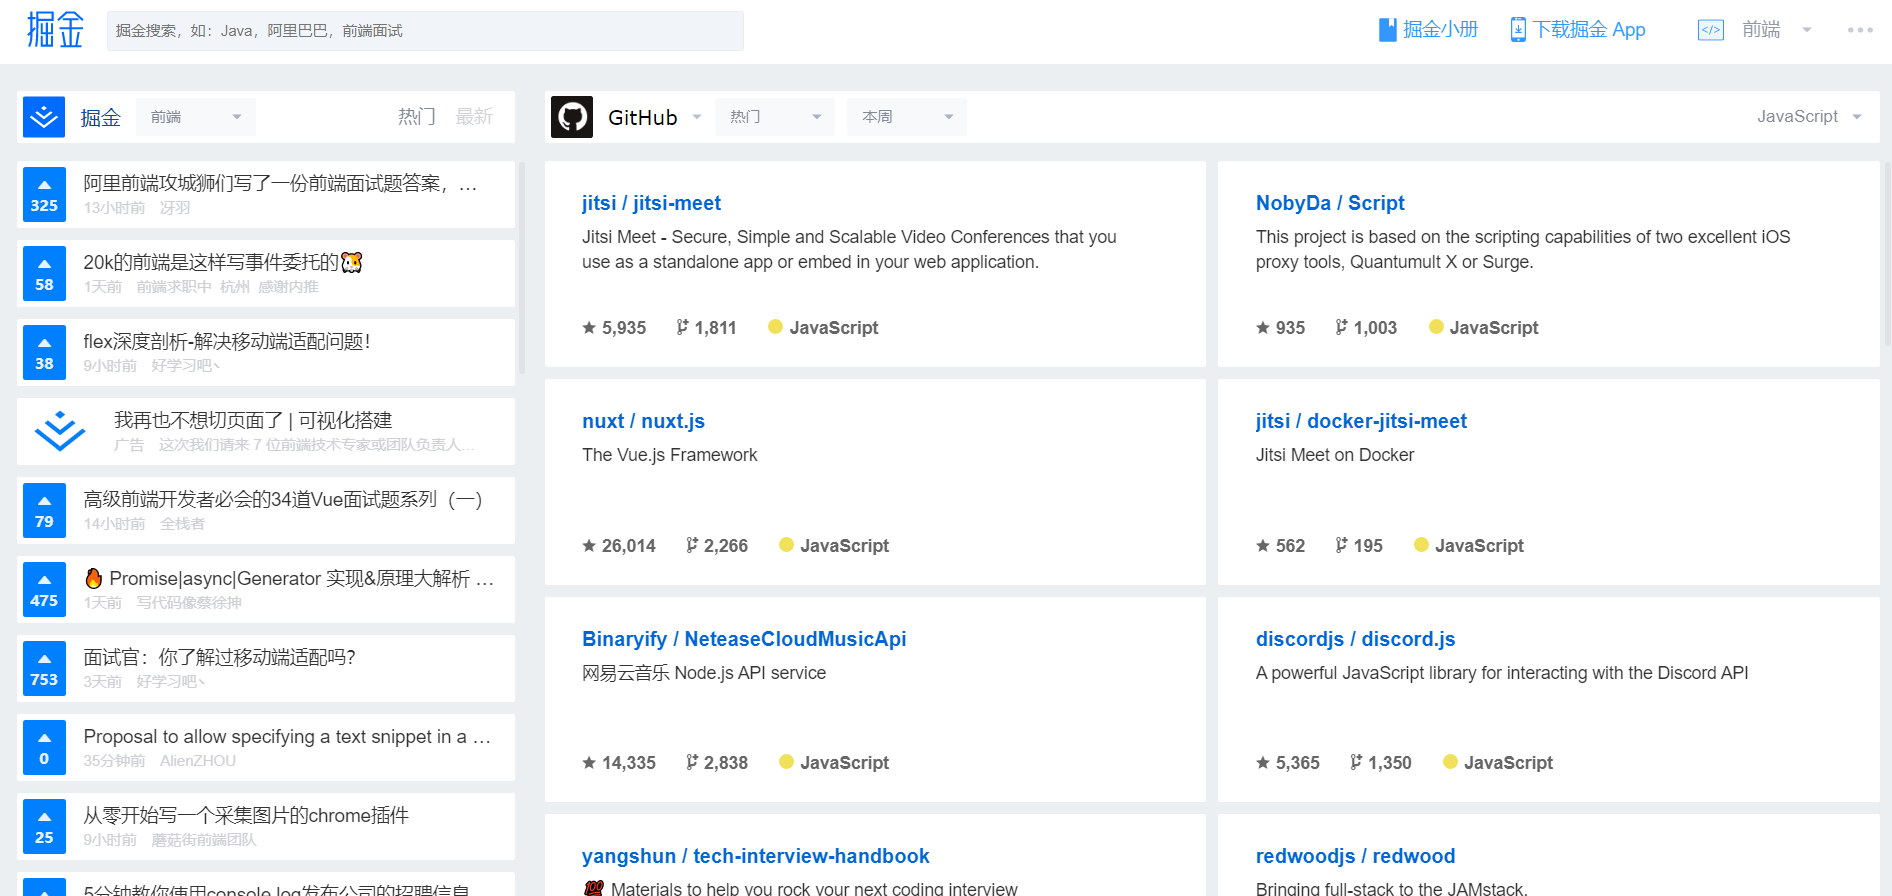This screenshot has width=1892, height=896.
Task: Click the blue Juejin source panel icon
Action: (x=44, y=117)
